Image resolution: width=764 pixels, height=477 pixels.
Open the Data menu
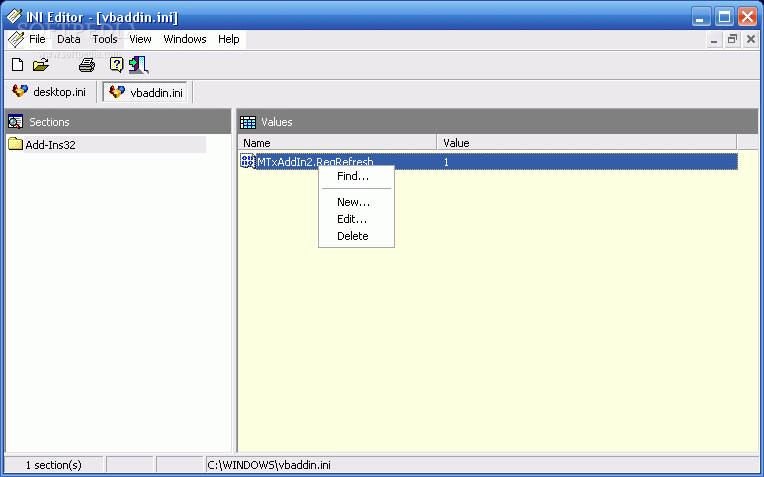click(x=69, y=39)
